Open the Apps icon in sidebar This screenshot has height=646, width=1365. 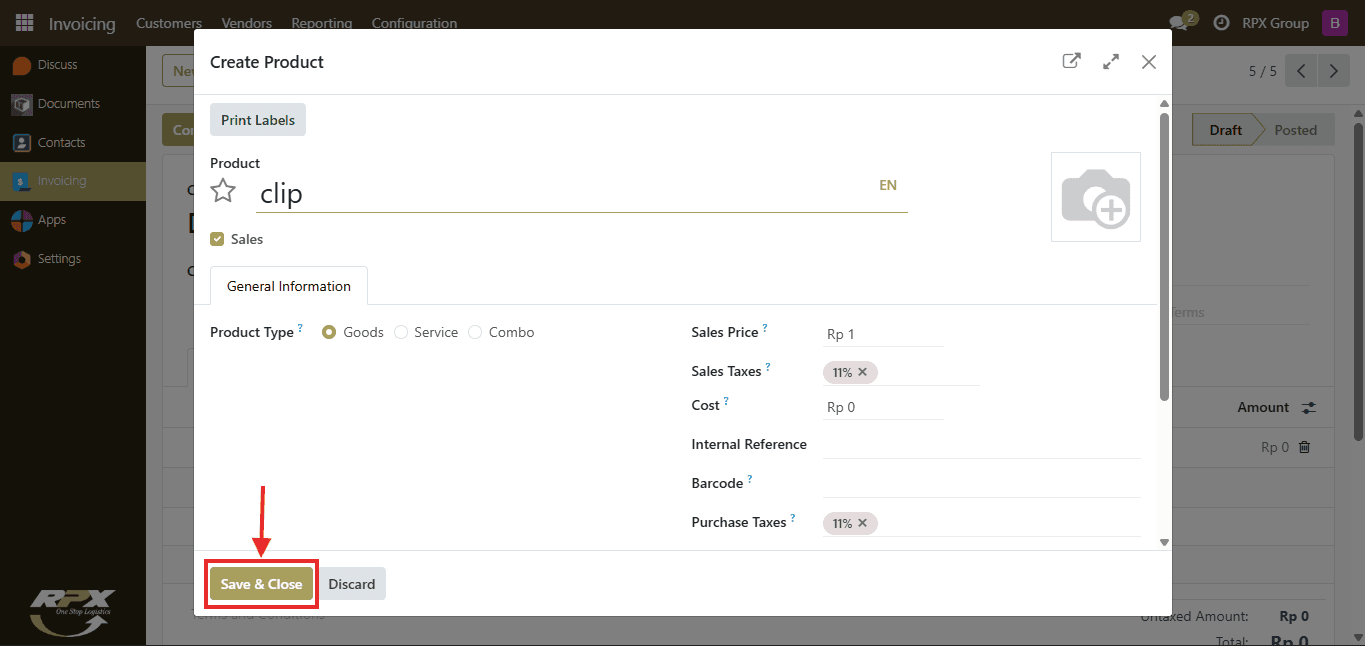point(22,220)
